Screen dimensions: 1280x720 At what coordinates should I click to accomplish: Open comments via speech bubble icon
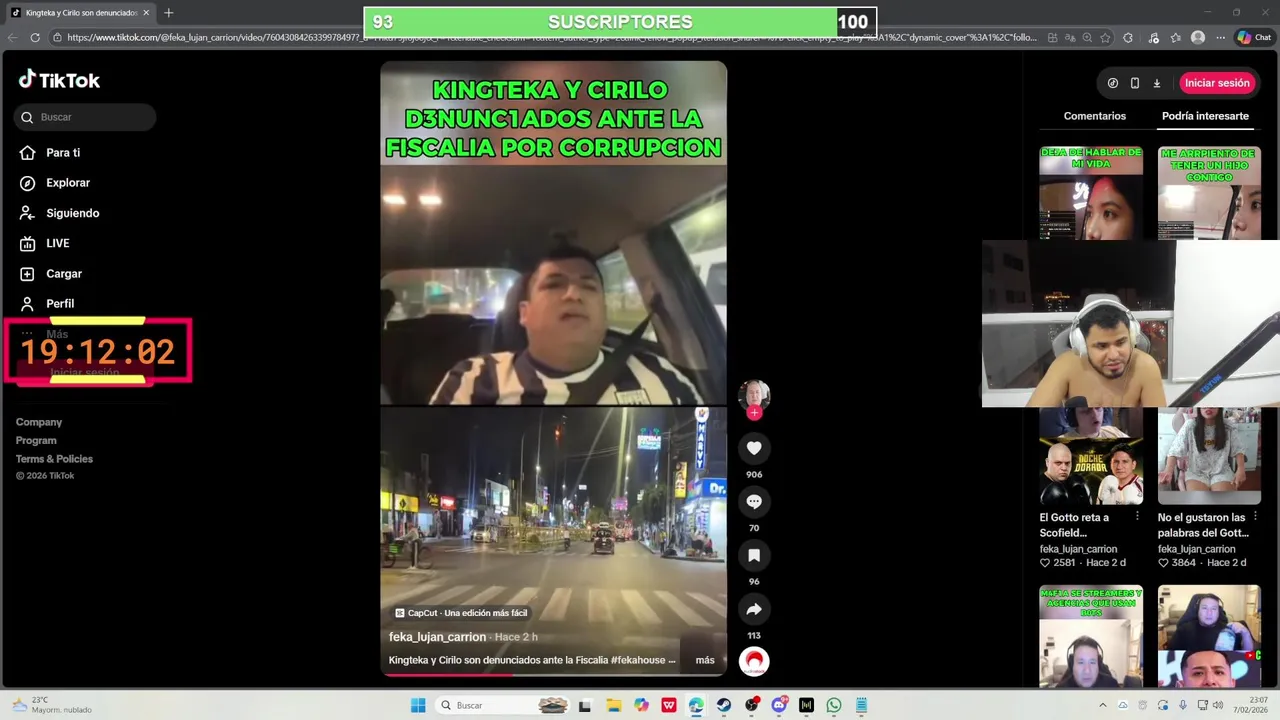point(754,501)
